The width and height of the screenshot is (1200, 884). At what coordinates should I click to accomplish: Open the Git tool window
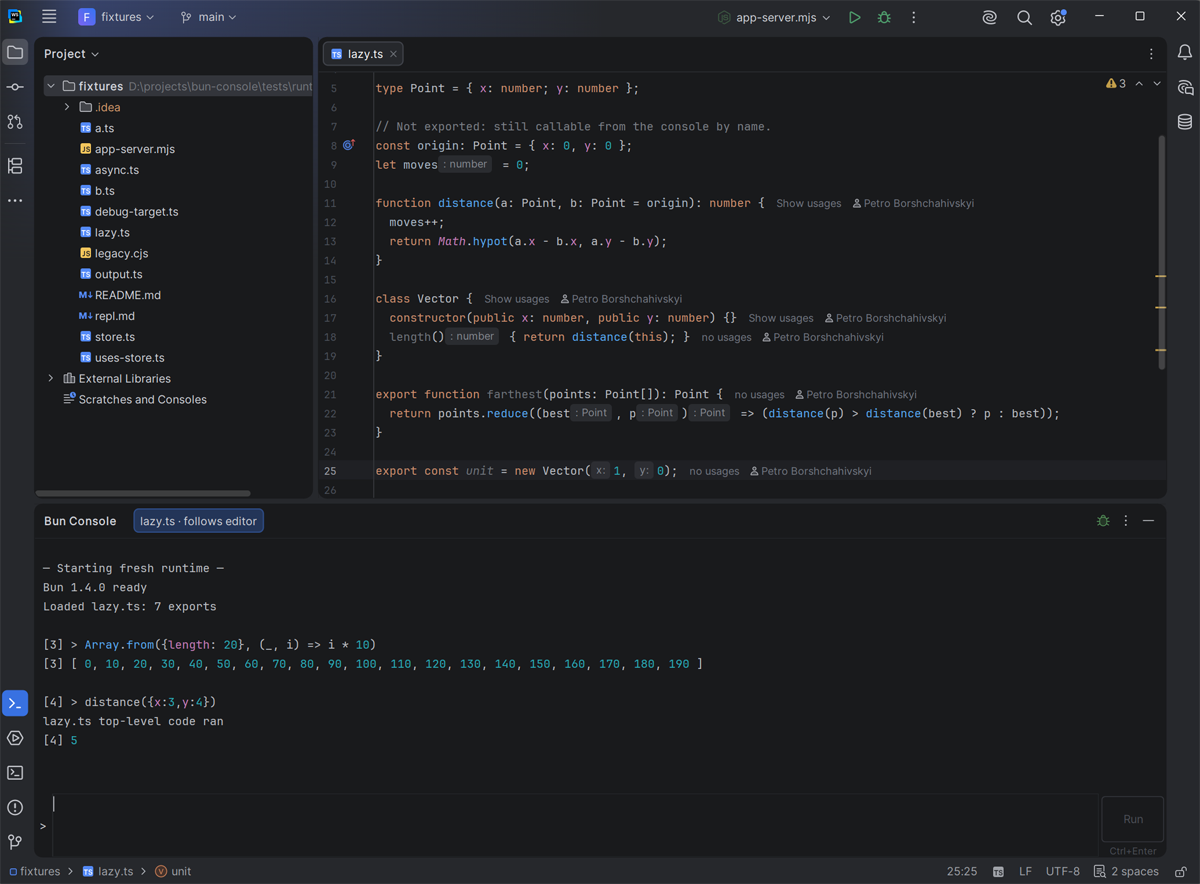click(x=15, y=842)
